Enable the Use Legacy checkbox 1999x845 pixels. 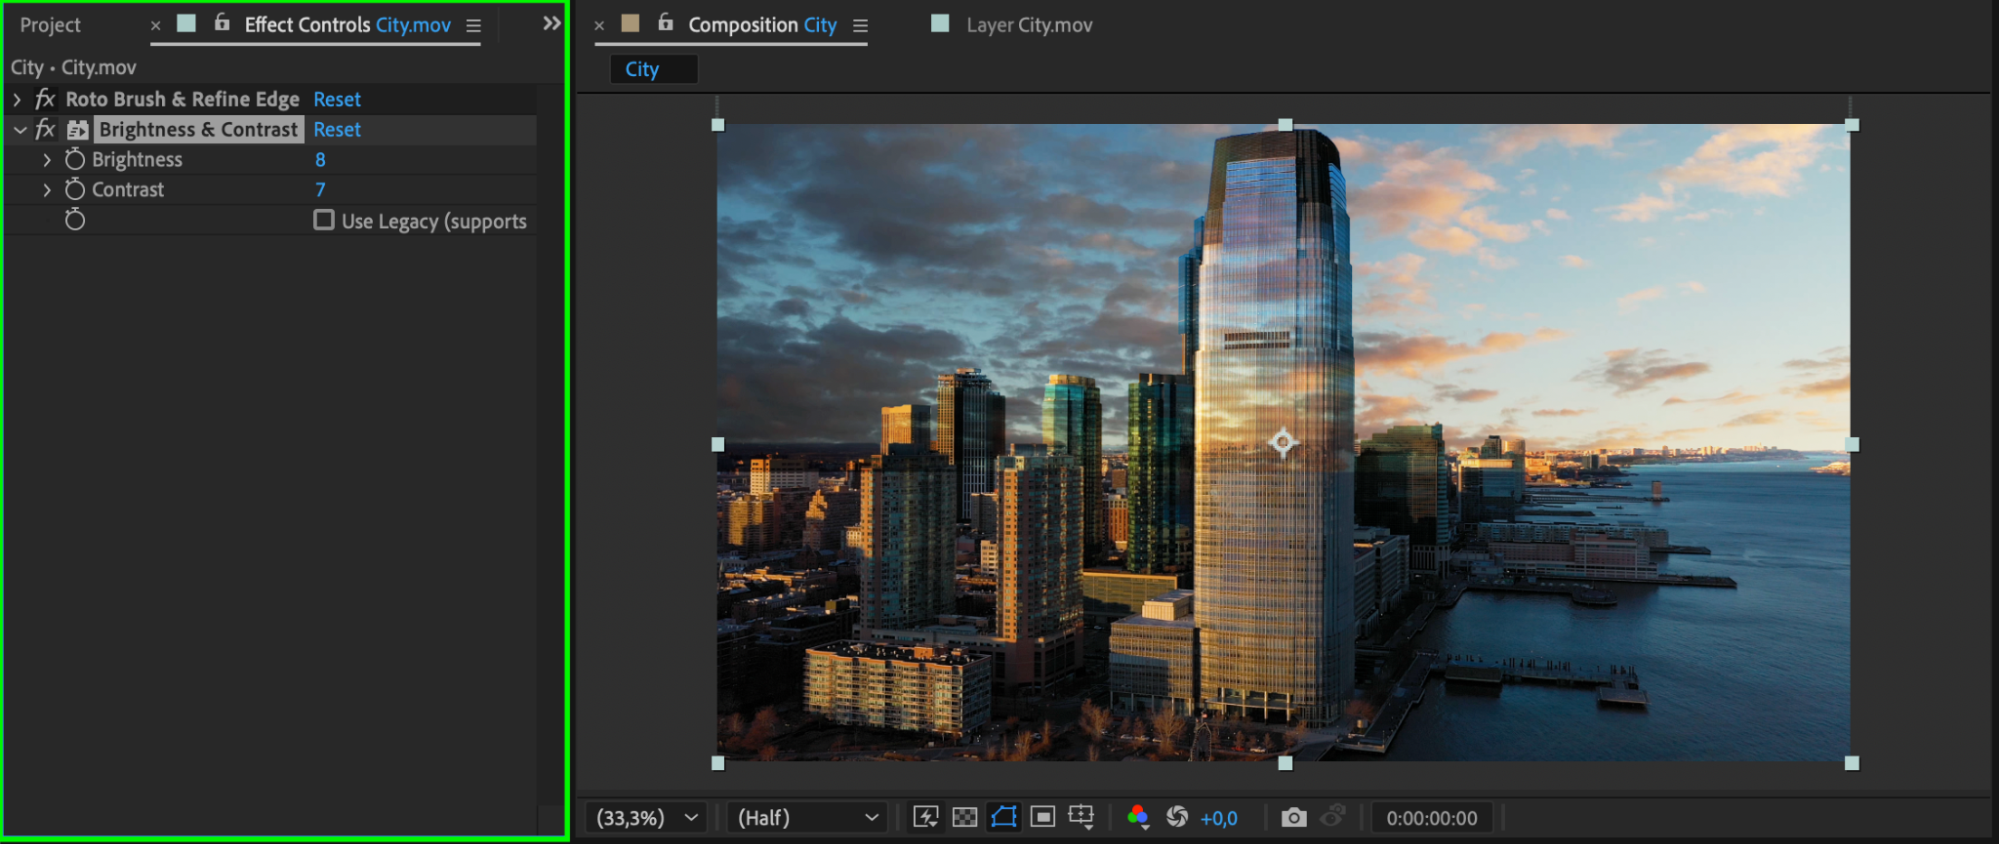[x=323, y=220]
